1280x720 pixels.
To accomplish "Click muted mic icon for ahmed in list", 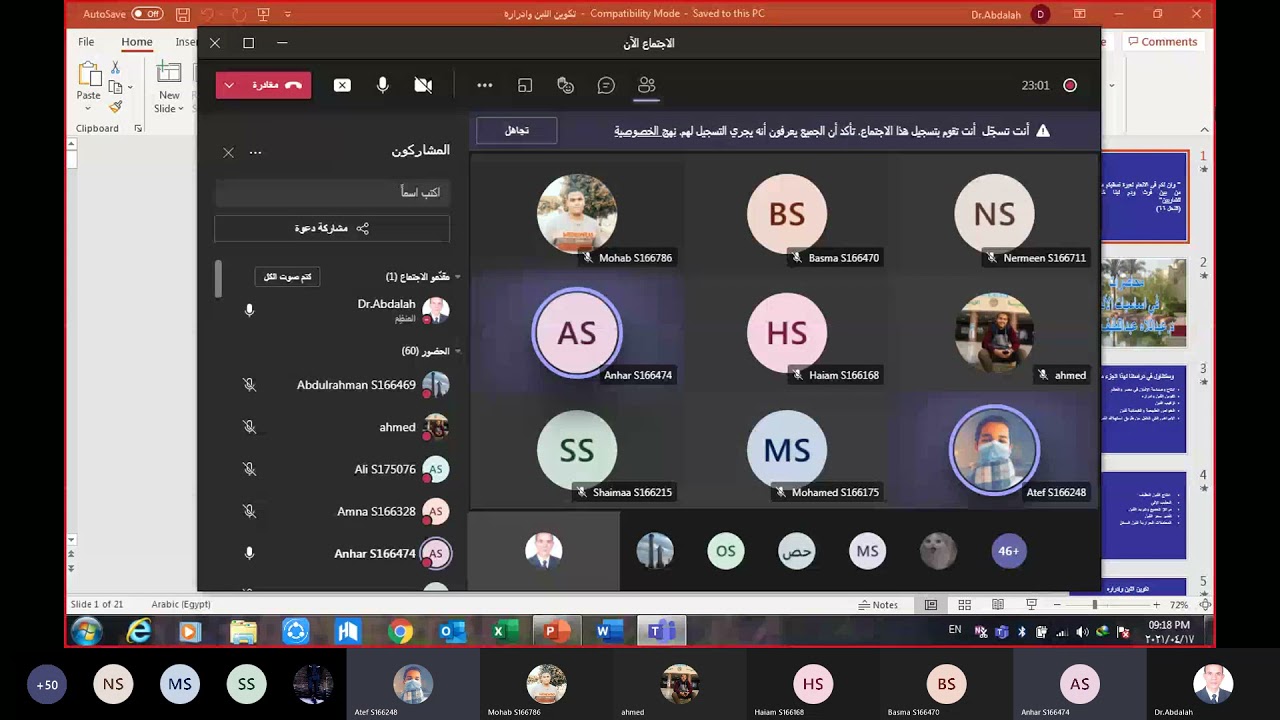I will [249, 427].
